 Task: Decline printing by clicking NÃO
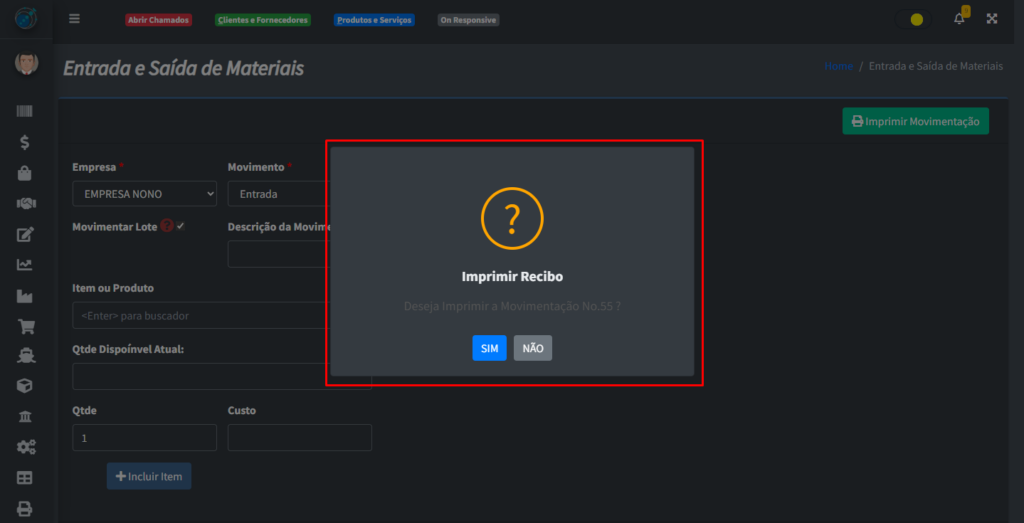coord(533,348)
